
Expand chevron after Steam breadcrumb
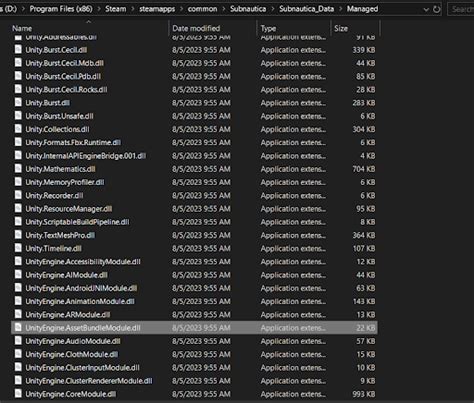pos(133,9)
